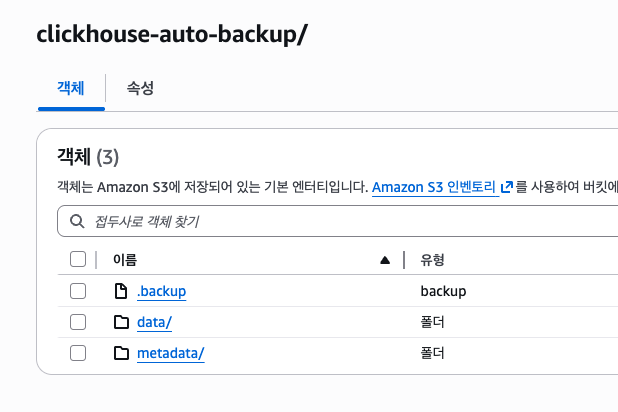Image resolution: width=618 pixels, height=412 pixels.
Task: Sort objects by the 유형 column header
Action: coord(432,260)
